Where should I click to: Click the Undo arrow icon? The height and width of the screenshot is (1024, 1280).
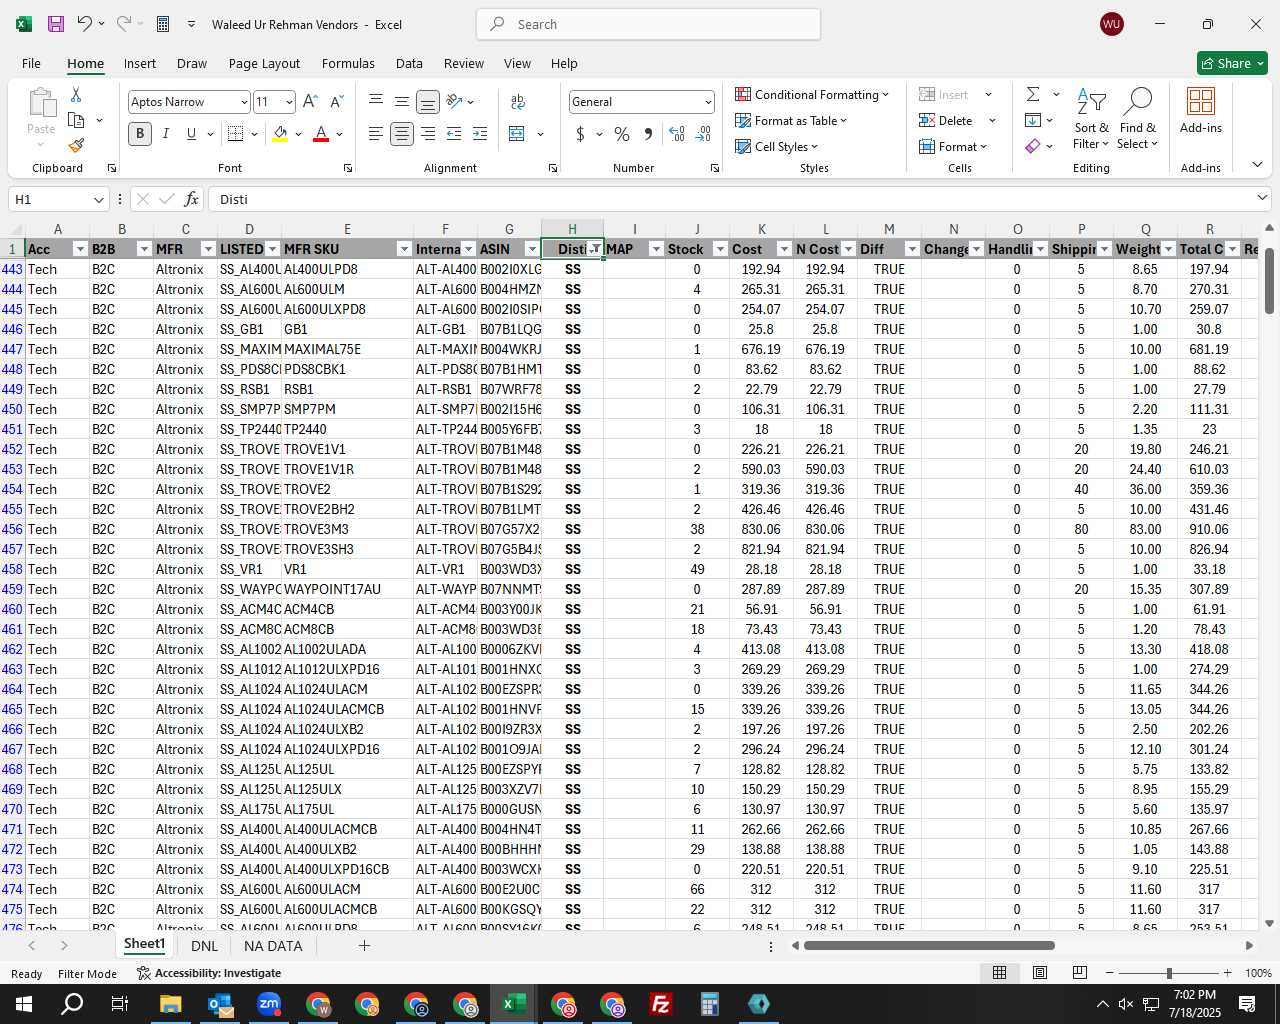tap(85, 24)
